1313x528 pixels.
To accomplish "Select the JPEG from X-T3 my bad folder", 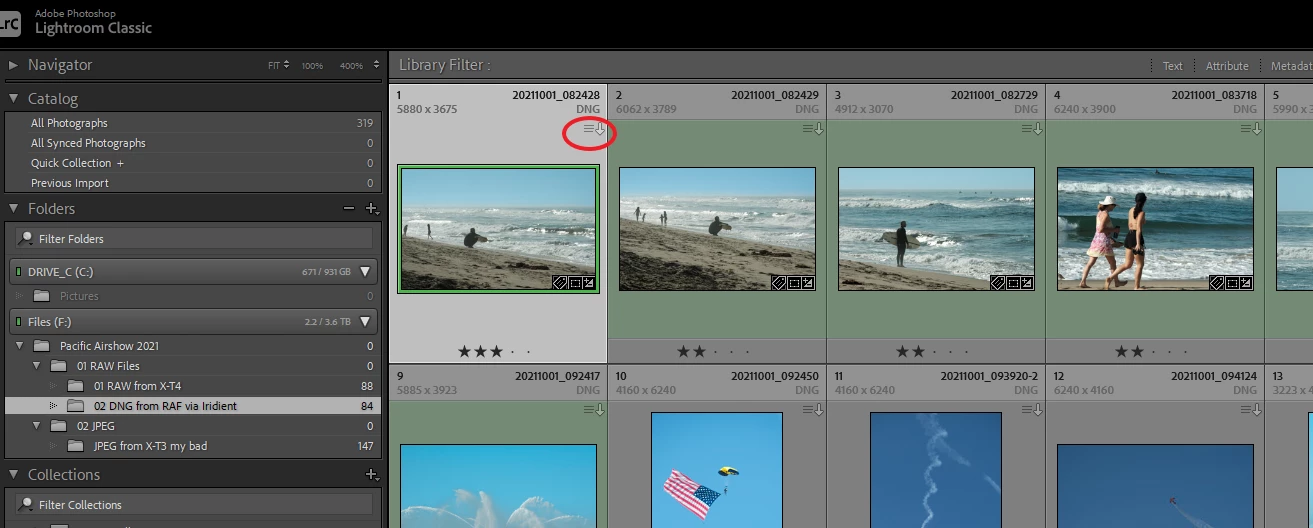I will (192, 446).
